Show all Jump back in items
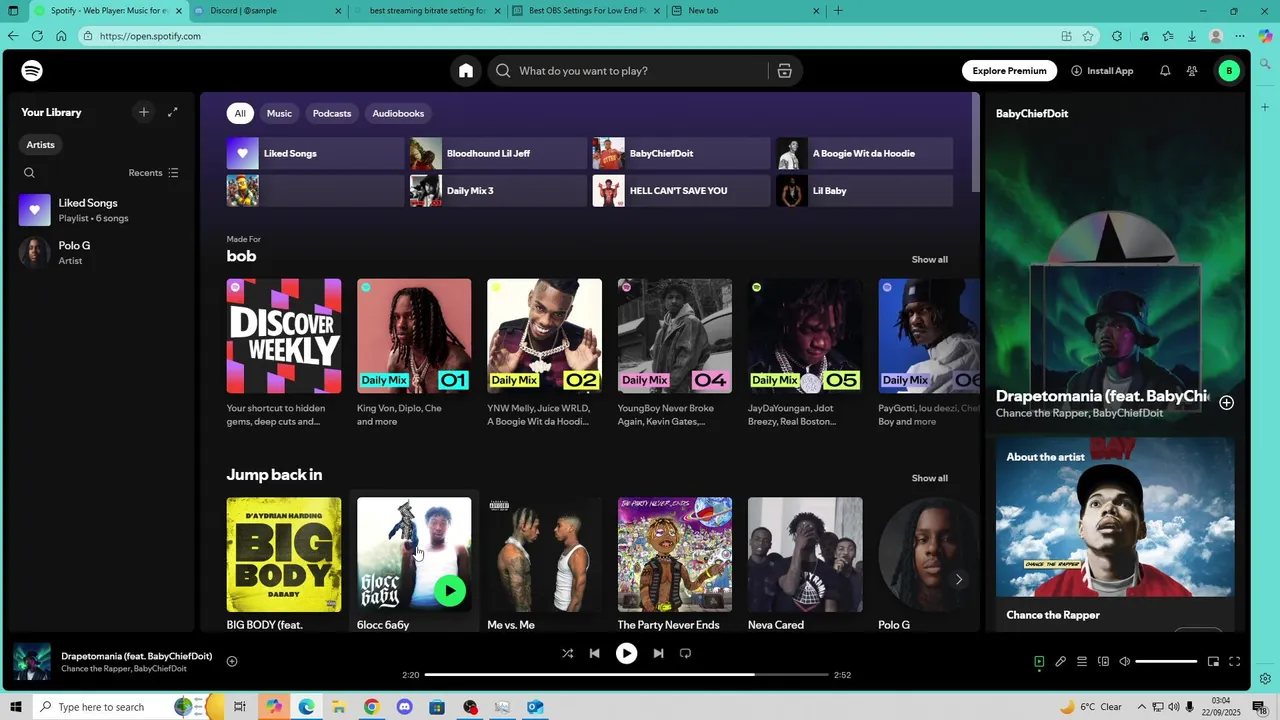This screenshot has width=1280, height=720. (929, 478)
